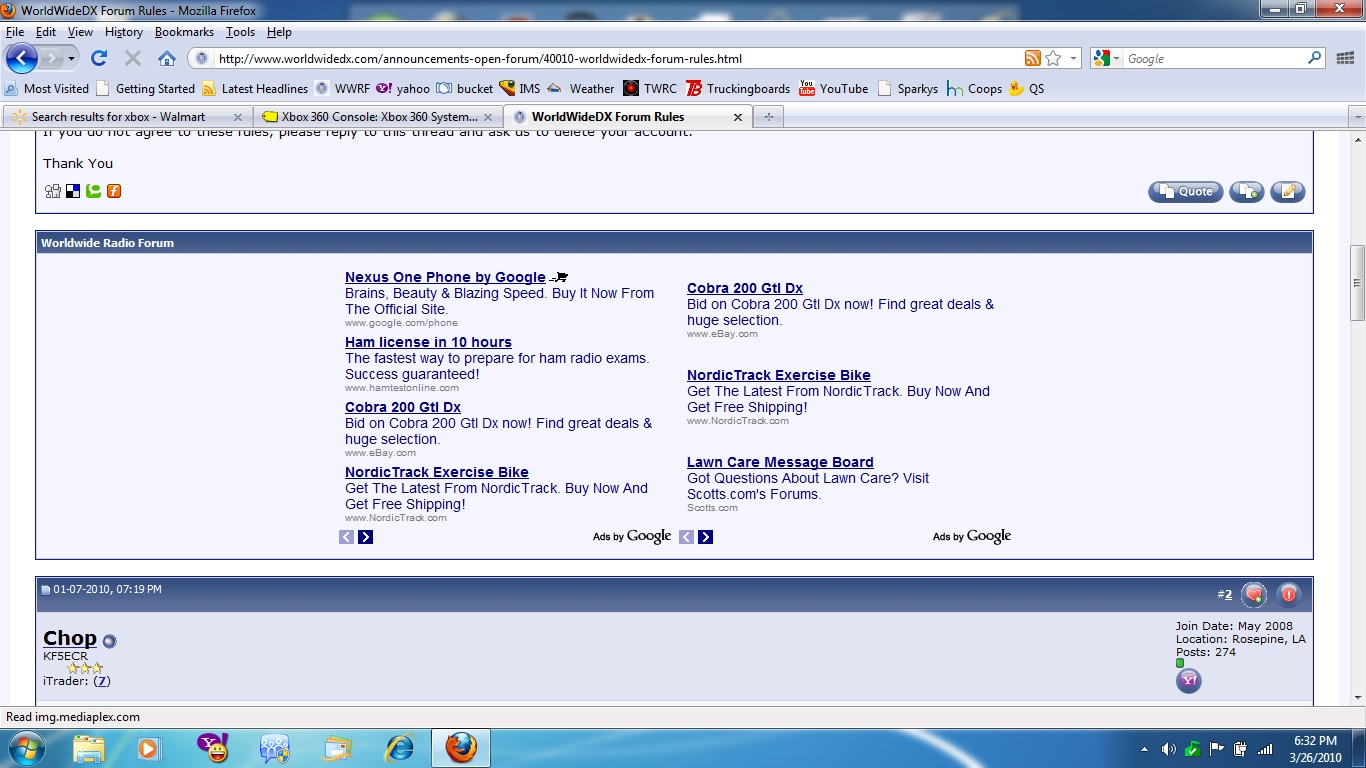
Task: Share post via the orange Furl icon
Action: [114, 191]
